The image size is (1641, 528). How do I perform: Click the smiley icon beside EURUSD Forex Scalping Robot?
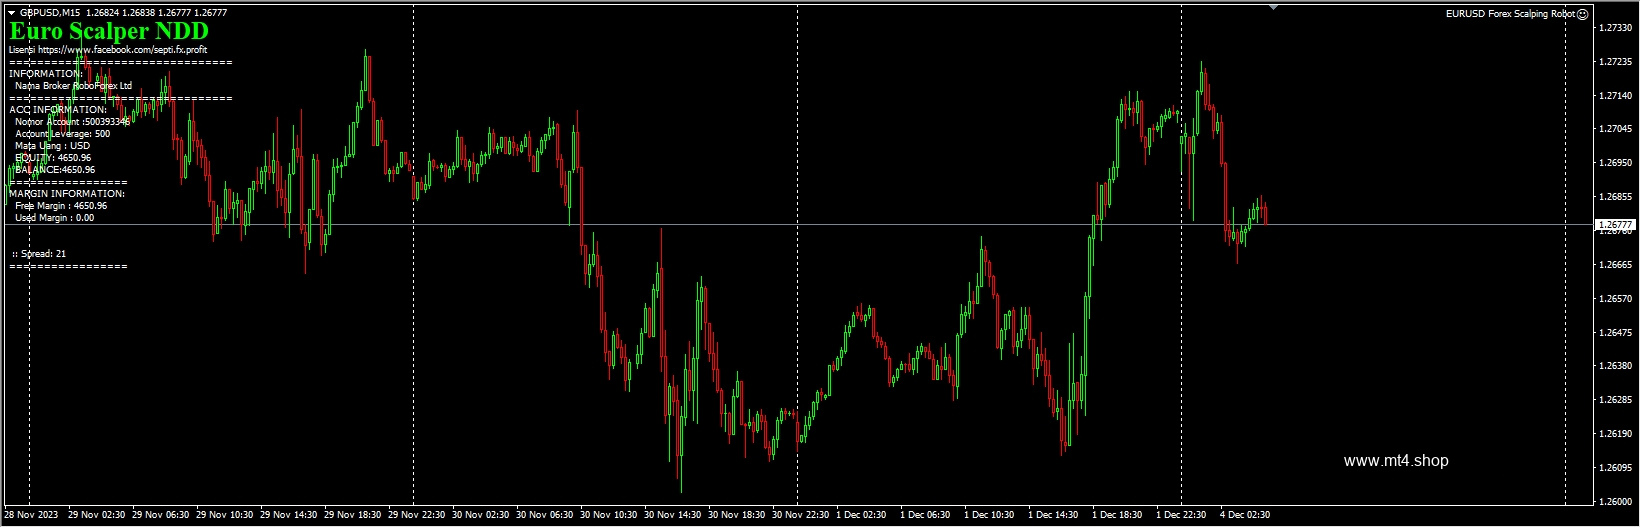coord(1582,14)
